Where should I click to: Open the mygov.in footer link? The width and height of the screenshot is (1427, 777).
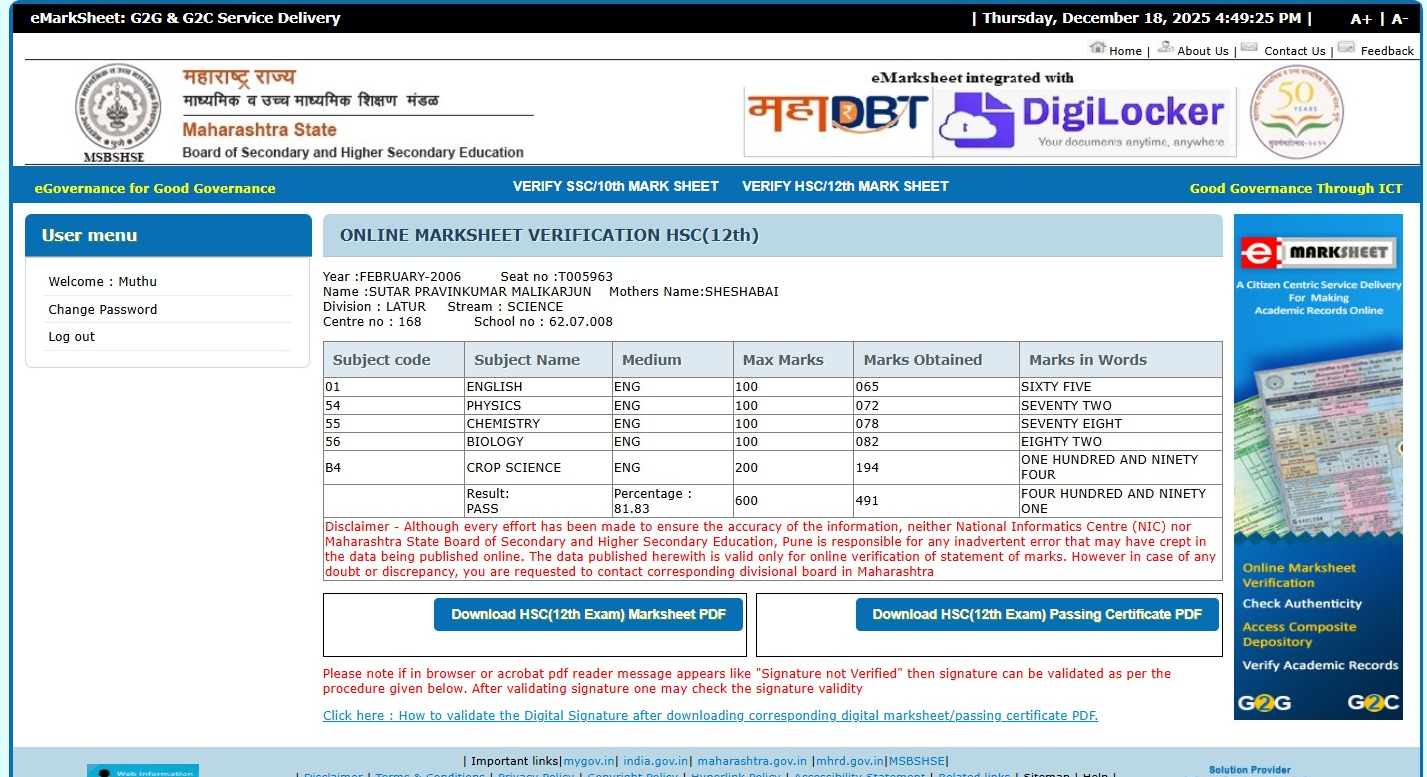tap(589, 761)
